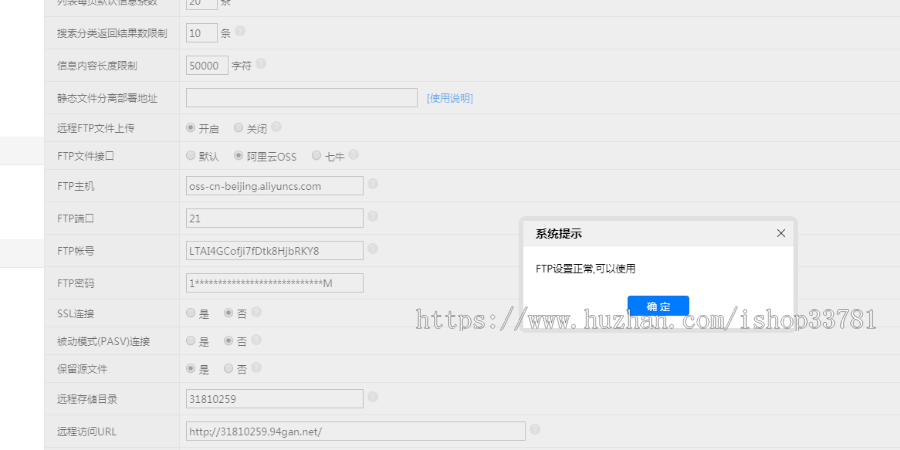The width and height of the screenshot is (900, 450).
Task: Click the FTP帐号 input field
Action: click(x=274, y=251)
